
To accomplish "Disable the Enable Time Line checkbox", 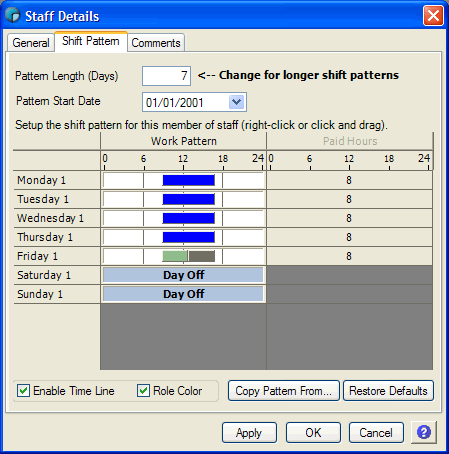I will [x=24, y=390].
